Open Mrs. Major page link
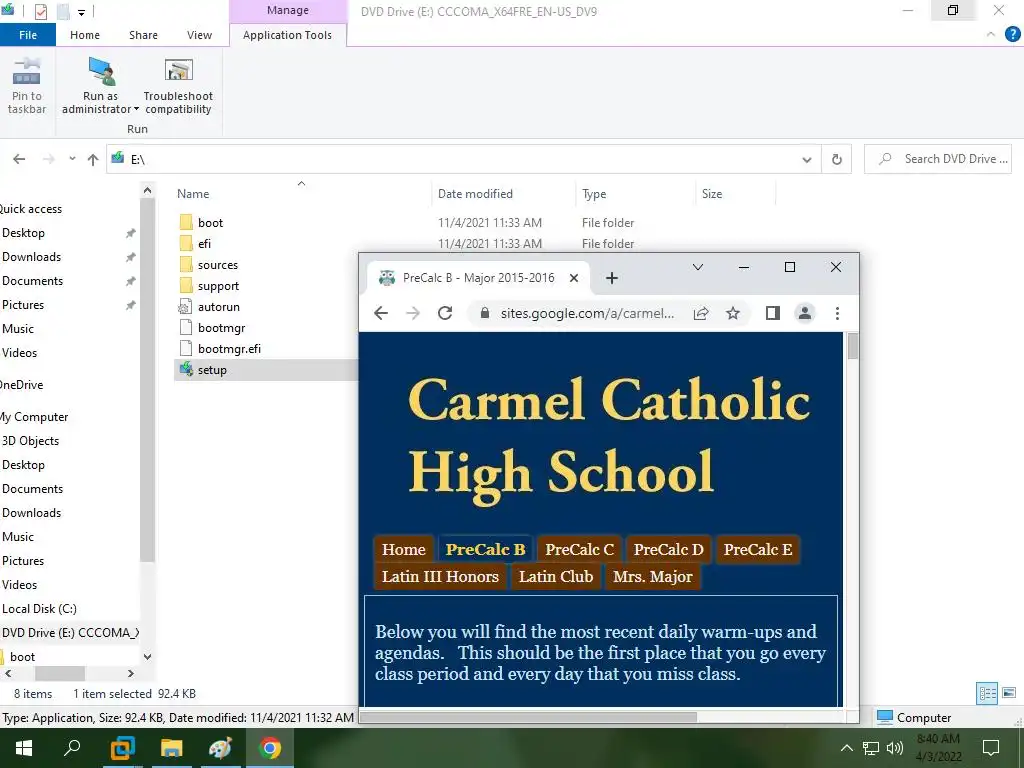The height and width of the screenshot is (768, 1024). tap(652, 577)
